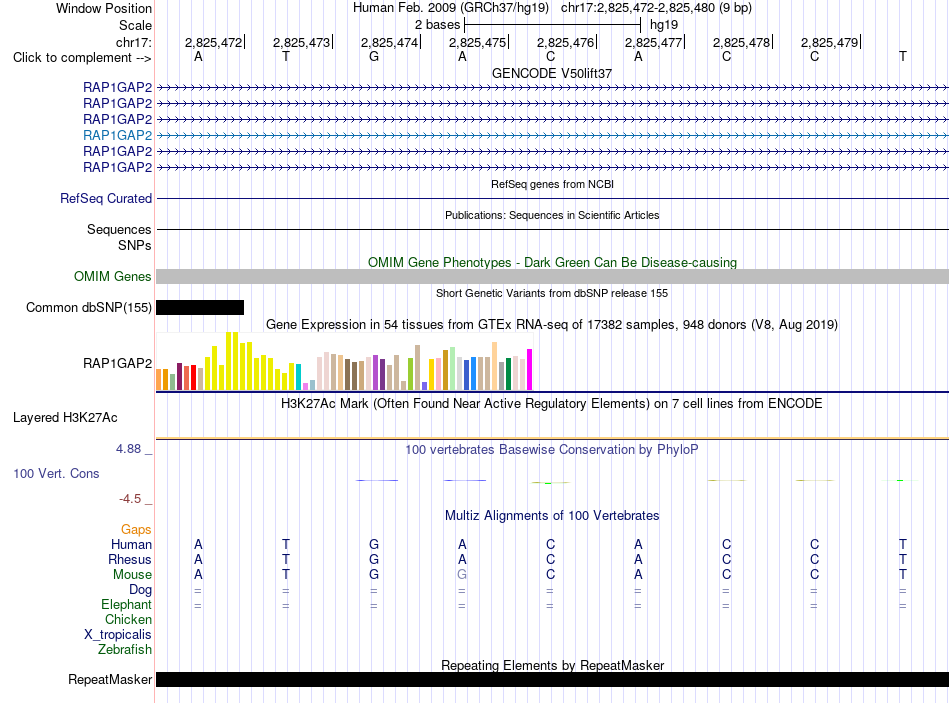Open Multiz Alignments of 100 Vertebrates title
This screenshot has width=950, height=703.
click(x=552, y=516)
